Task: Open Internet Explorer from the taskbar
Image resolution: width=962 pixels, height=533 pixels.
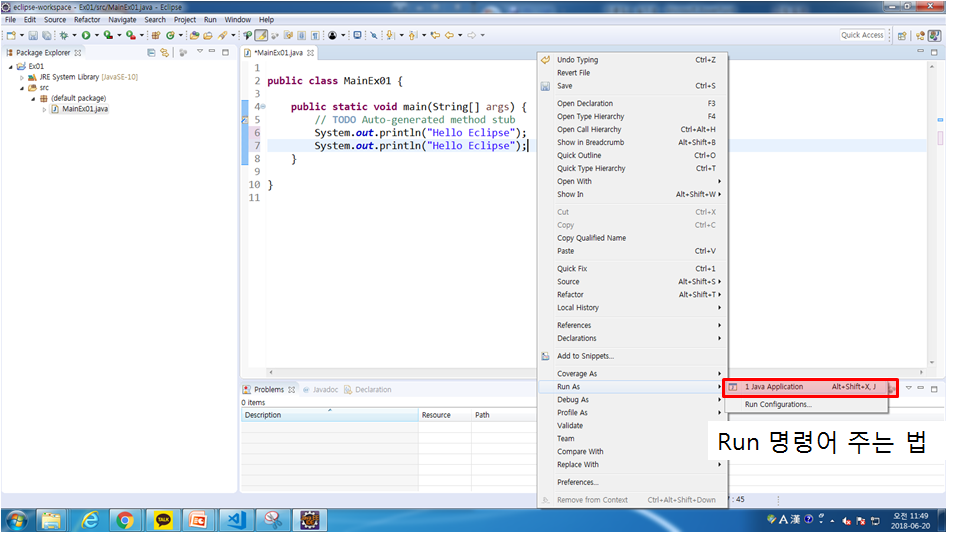Action: pyautogui.click(x=90, y=521)
